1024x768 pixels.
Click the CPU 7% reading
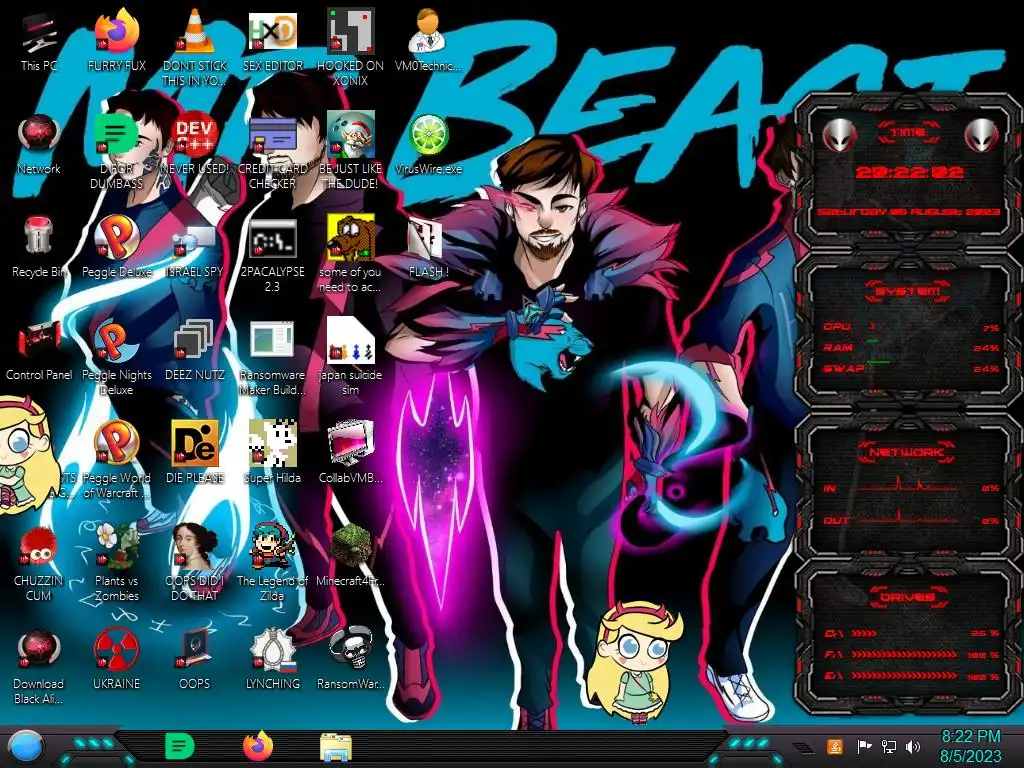pos(991,328)
